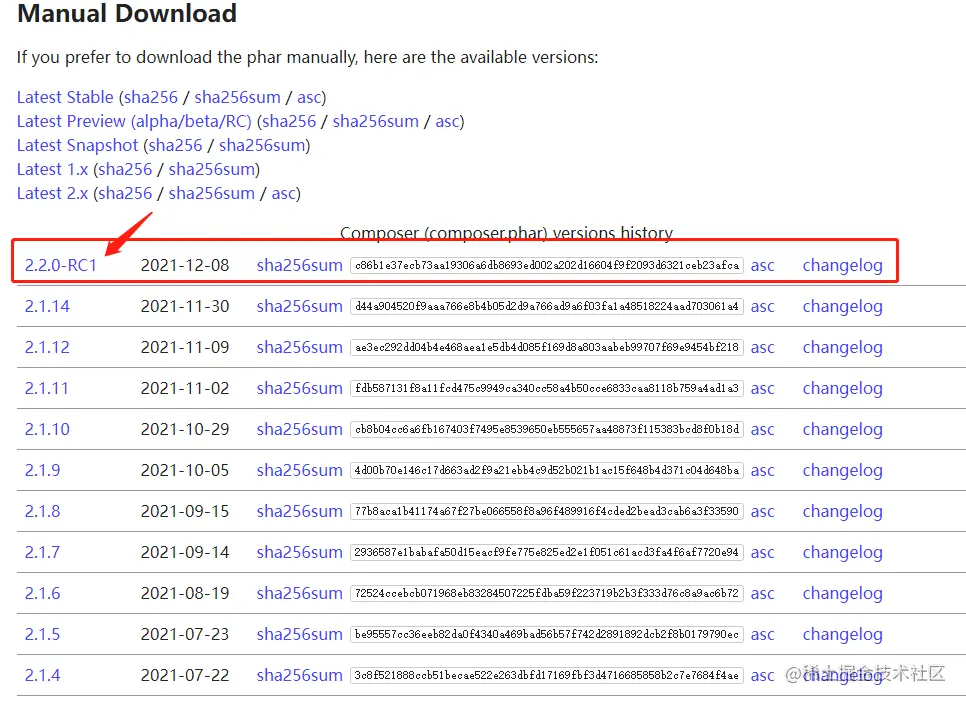This screenshot has height=704, width=966.
Task: Download Composer version 2.1.5
Action: 43,634
